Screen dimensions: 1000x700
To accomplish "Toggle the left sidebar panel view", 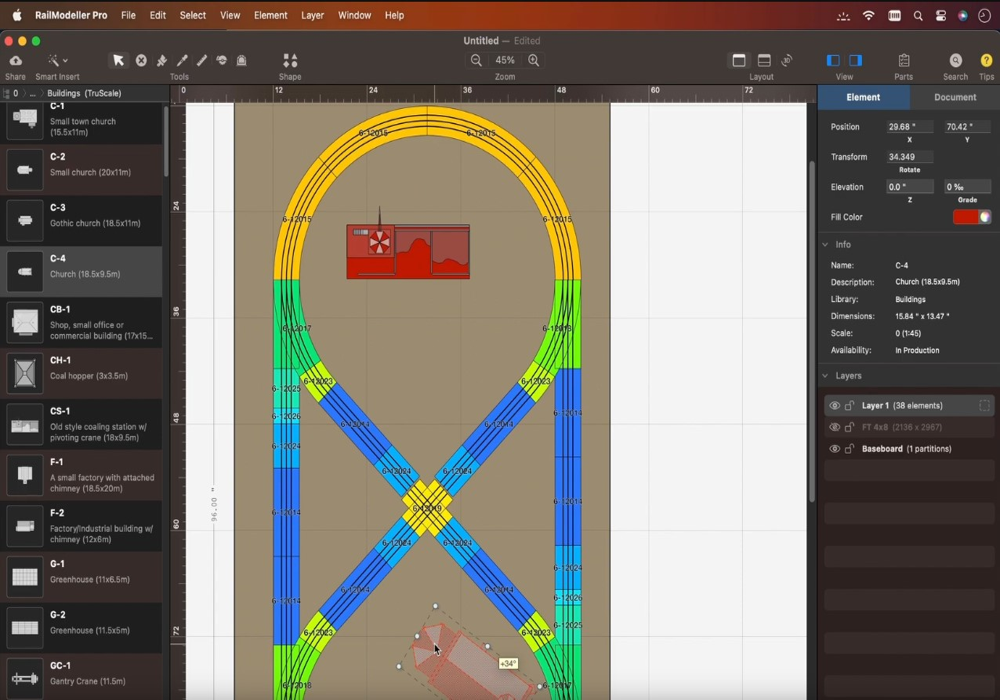I will point(833,61).
